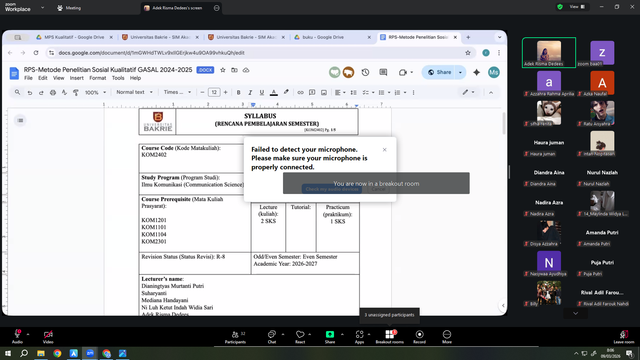This screenshot has height=360, width=640.
Task: Increase font size plus button
Action: (225, 93)
